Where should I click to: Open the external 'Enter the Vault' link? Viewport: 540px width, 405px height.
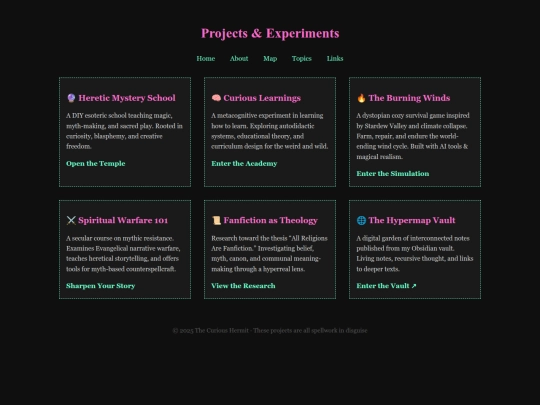(x=386, y=286)
